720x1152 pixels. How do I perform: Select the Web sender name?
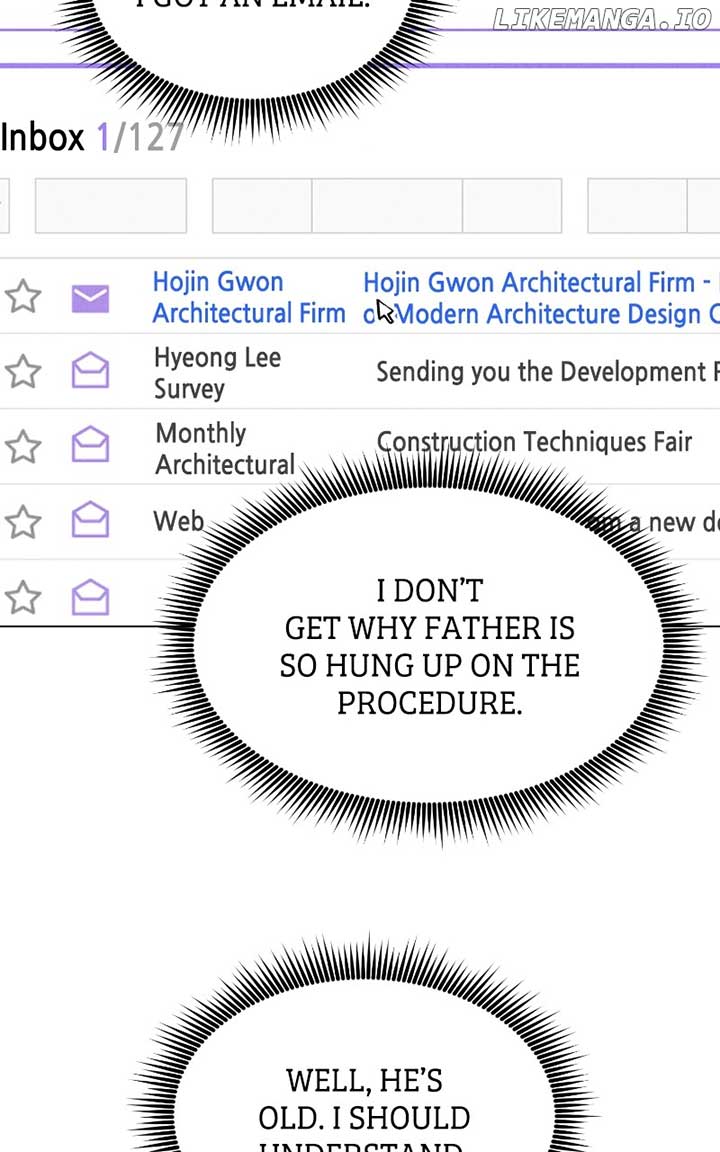click(178, 521)
